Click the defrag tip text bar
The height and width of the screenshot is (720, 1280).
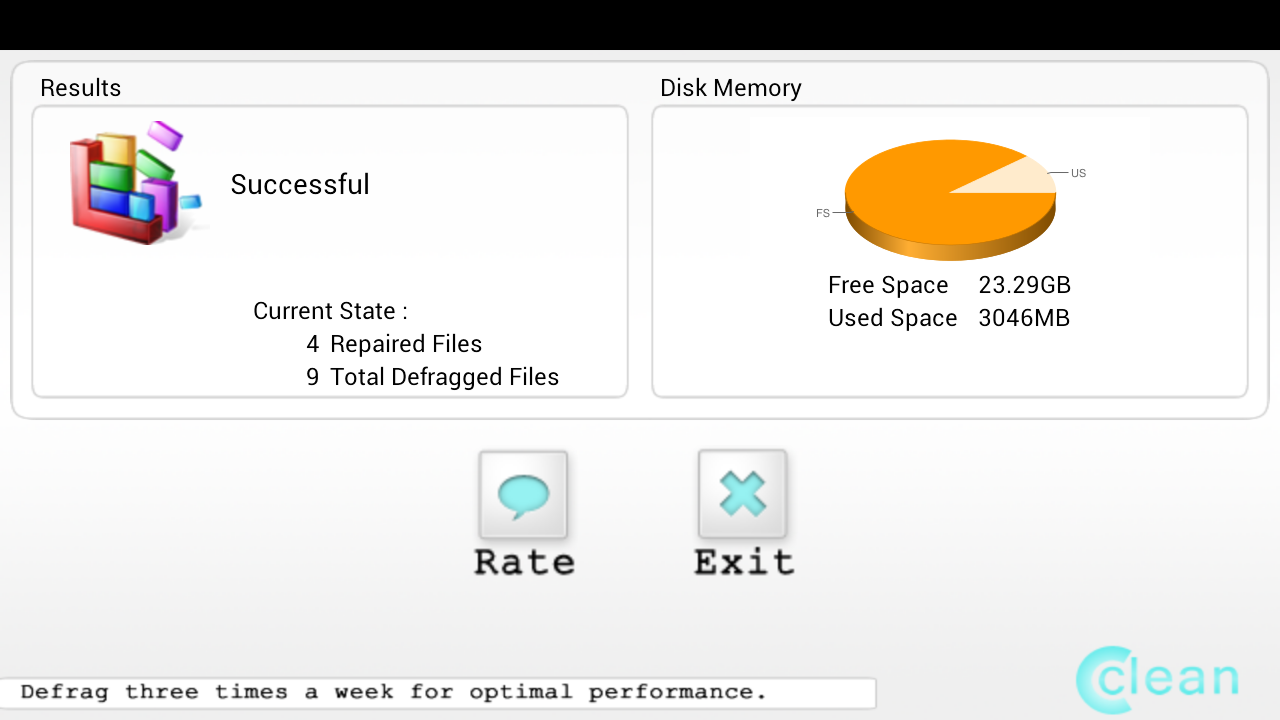(x=438, y=692)
